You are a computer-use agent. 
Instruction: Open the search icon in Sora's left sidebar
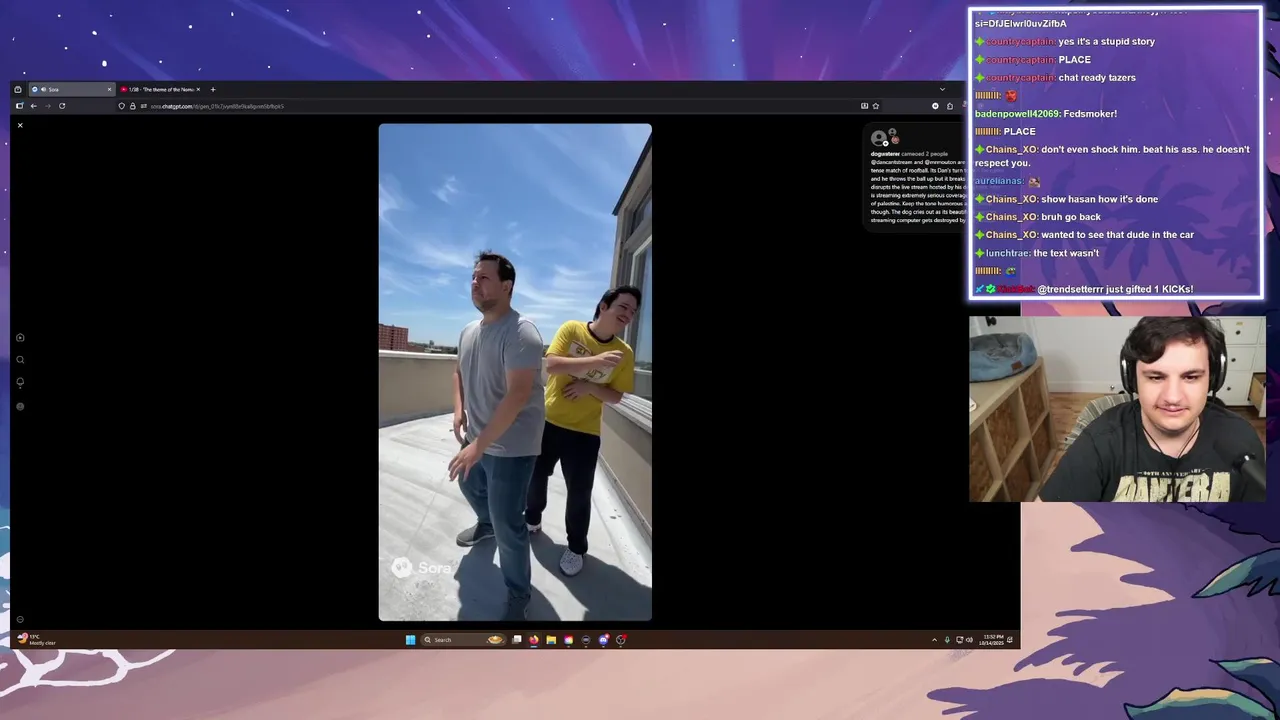pyautogui.click(x=20, y=360)
